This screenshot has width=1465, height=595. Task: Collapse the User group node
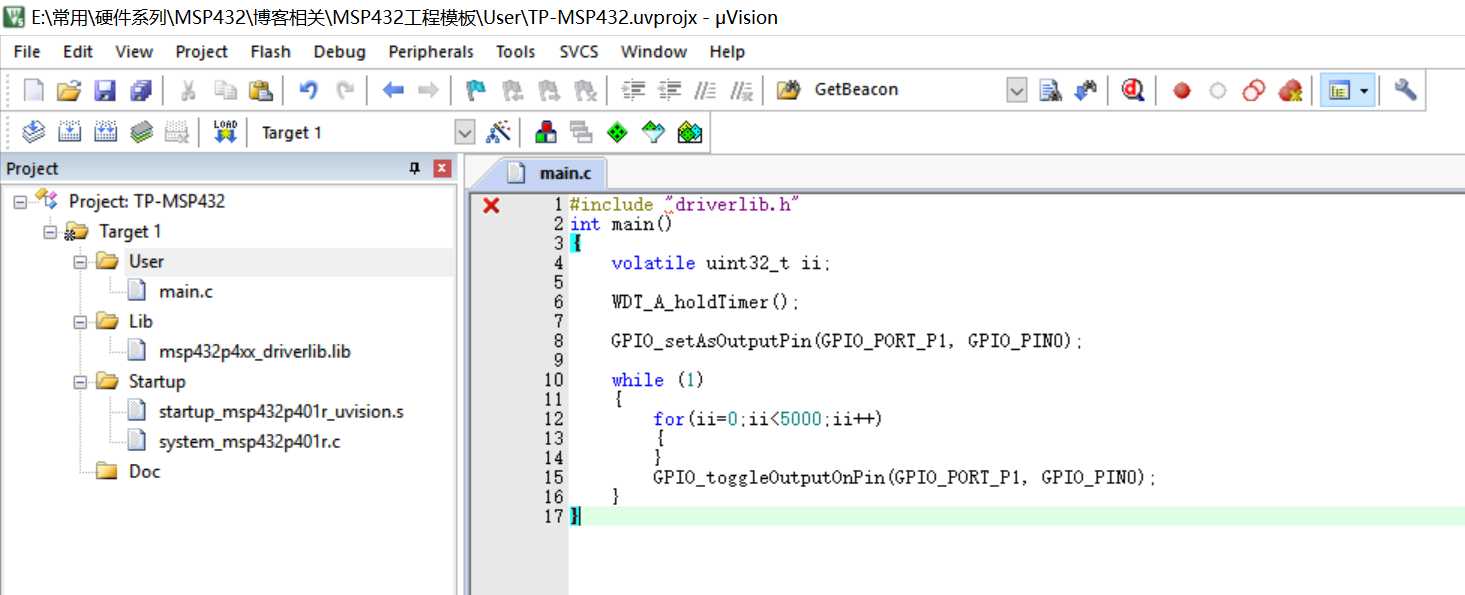[80, 262]
